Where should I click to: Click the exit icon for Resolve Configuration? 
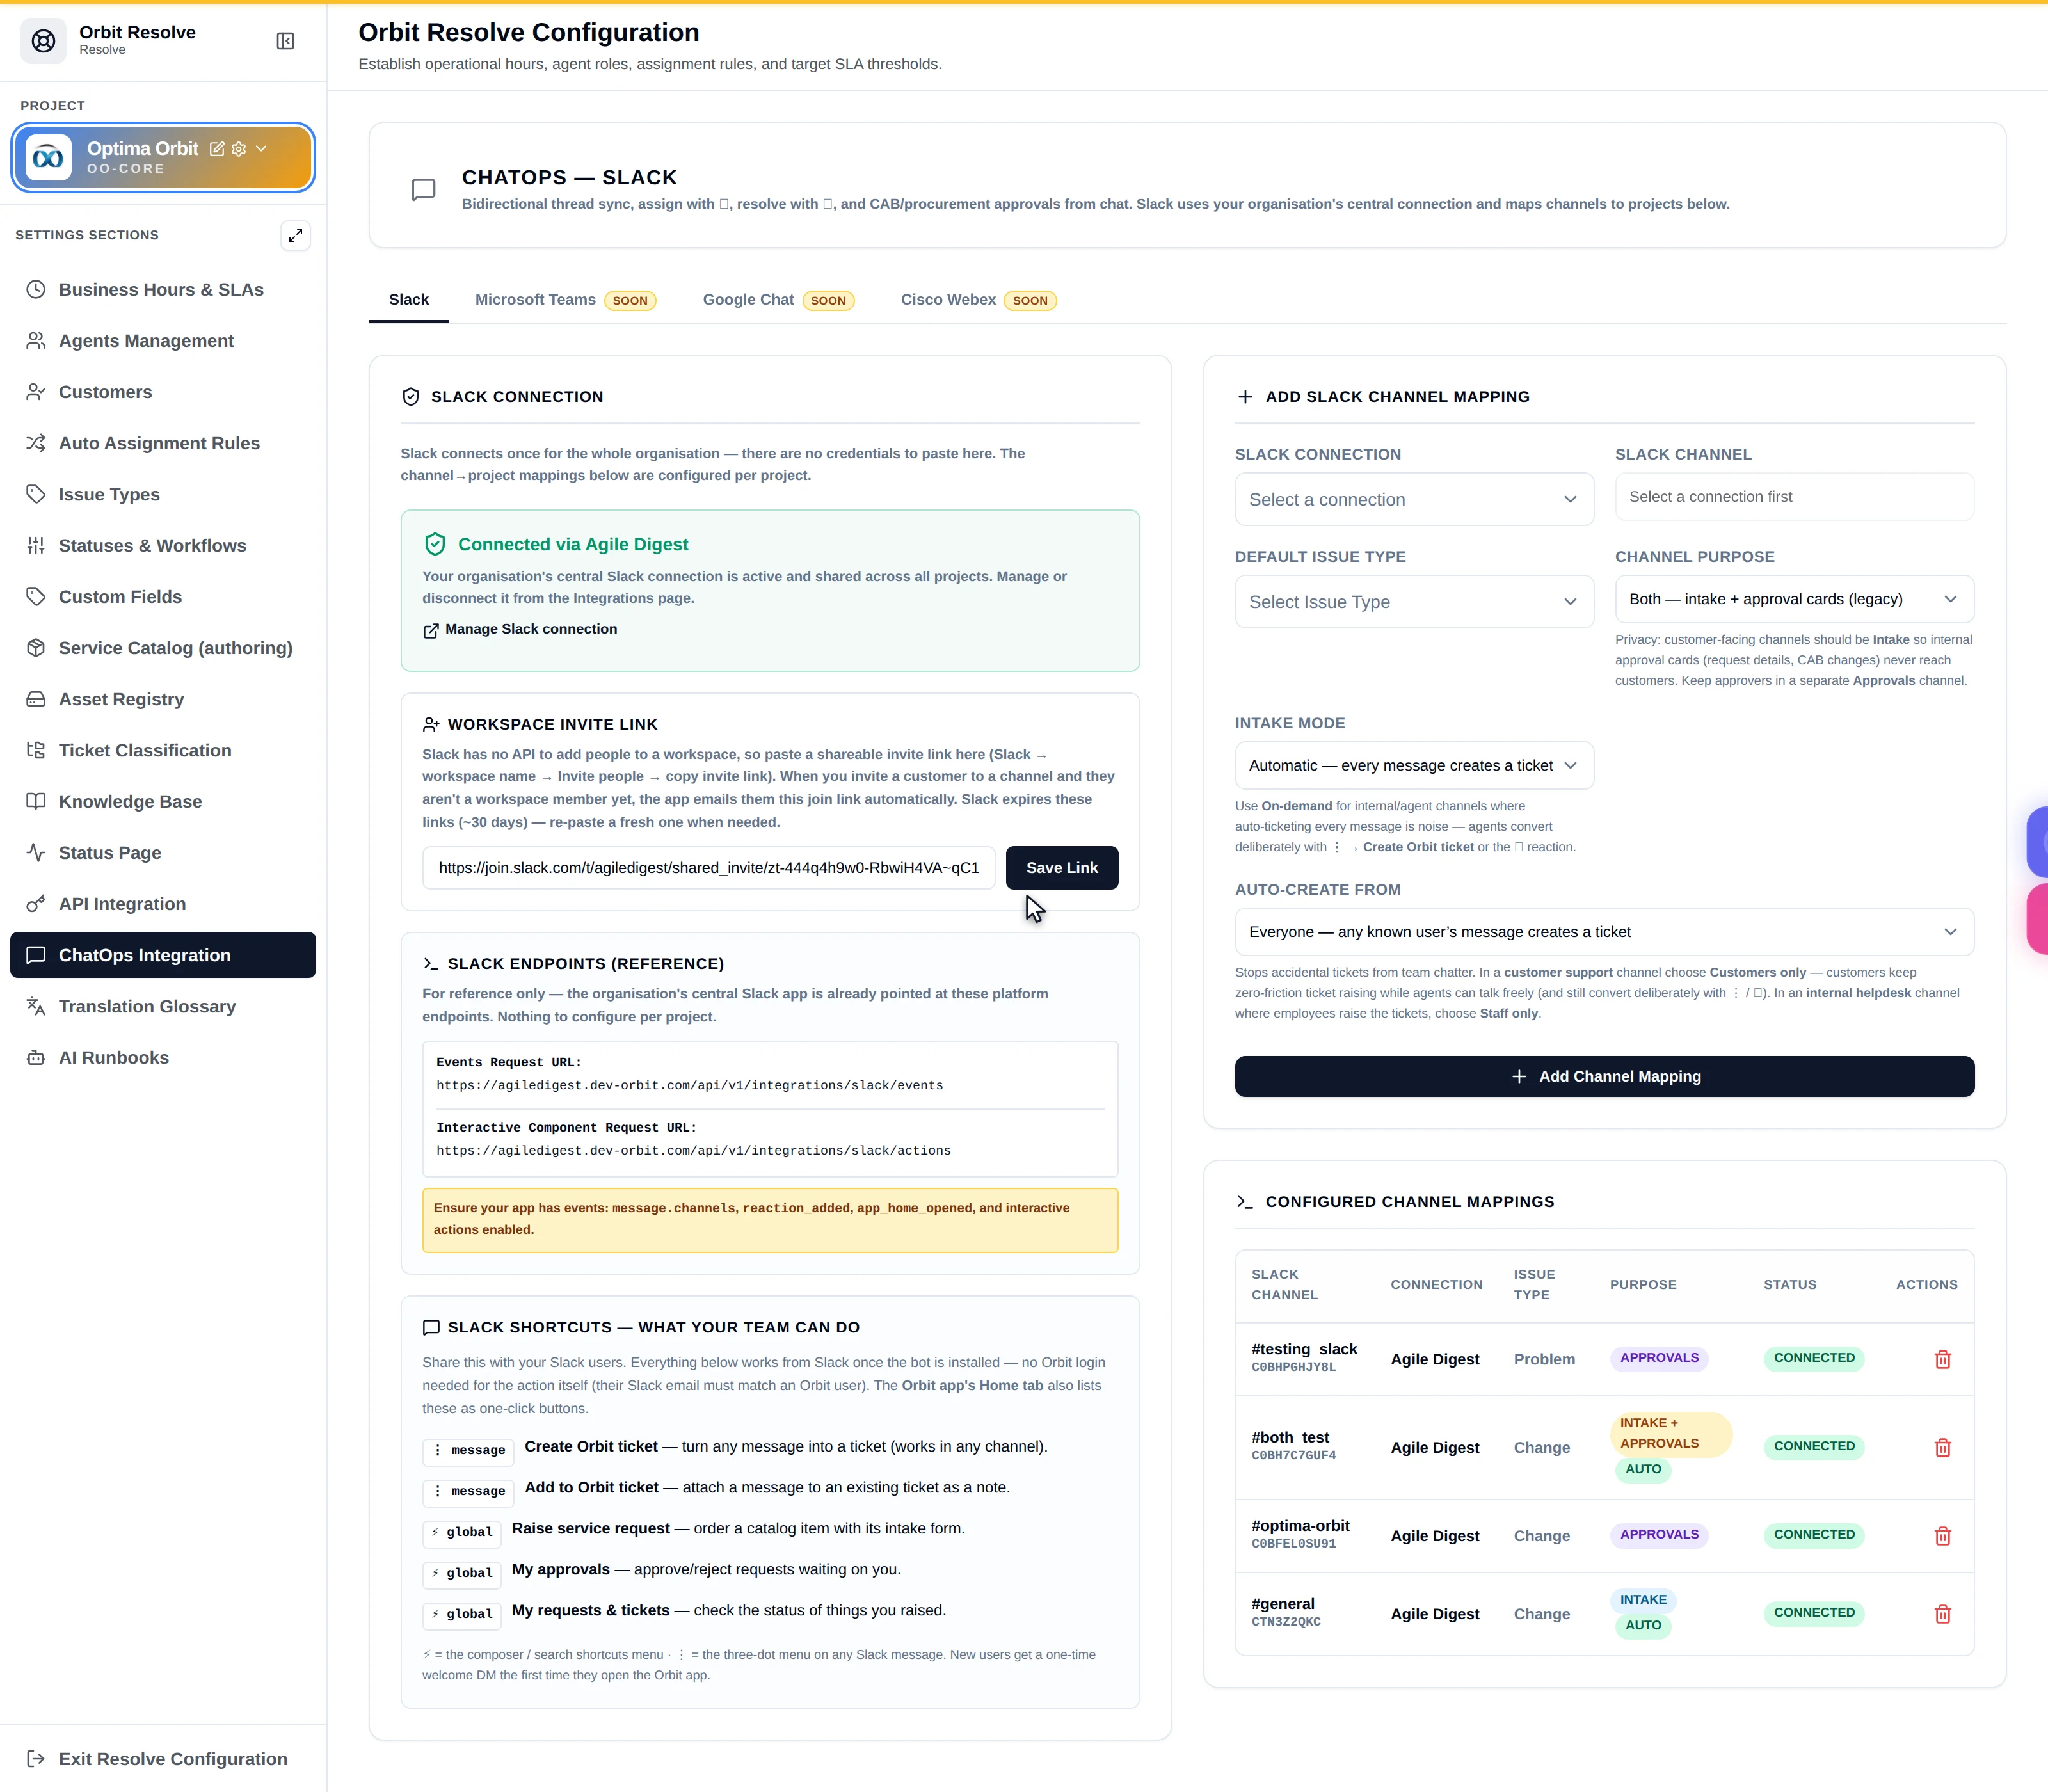[x=36, y=1759]
